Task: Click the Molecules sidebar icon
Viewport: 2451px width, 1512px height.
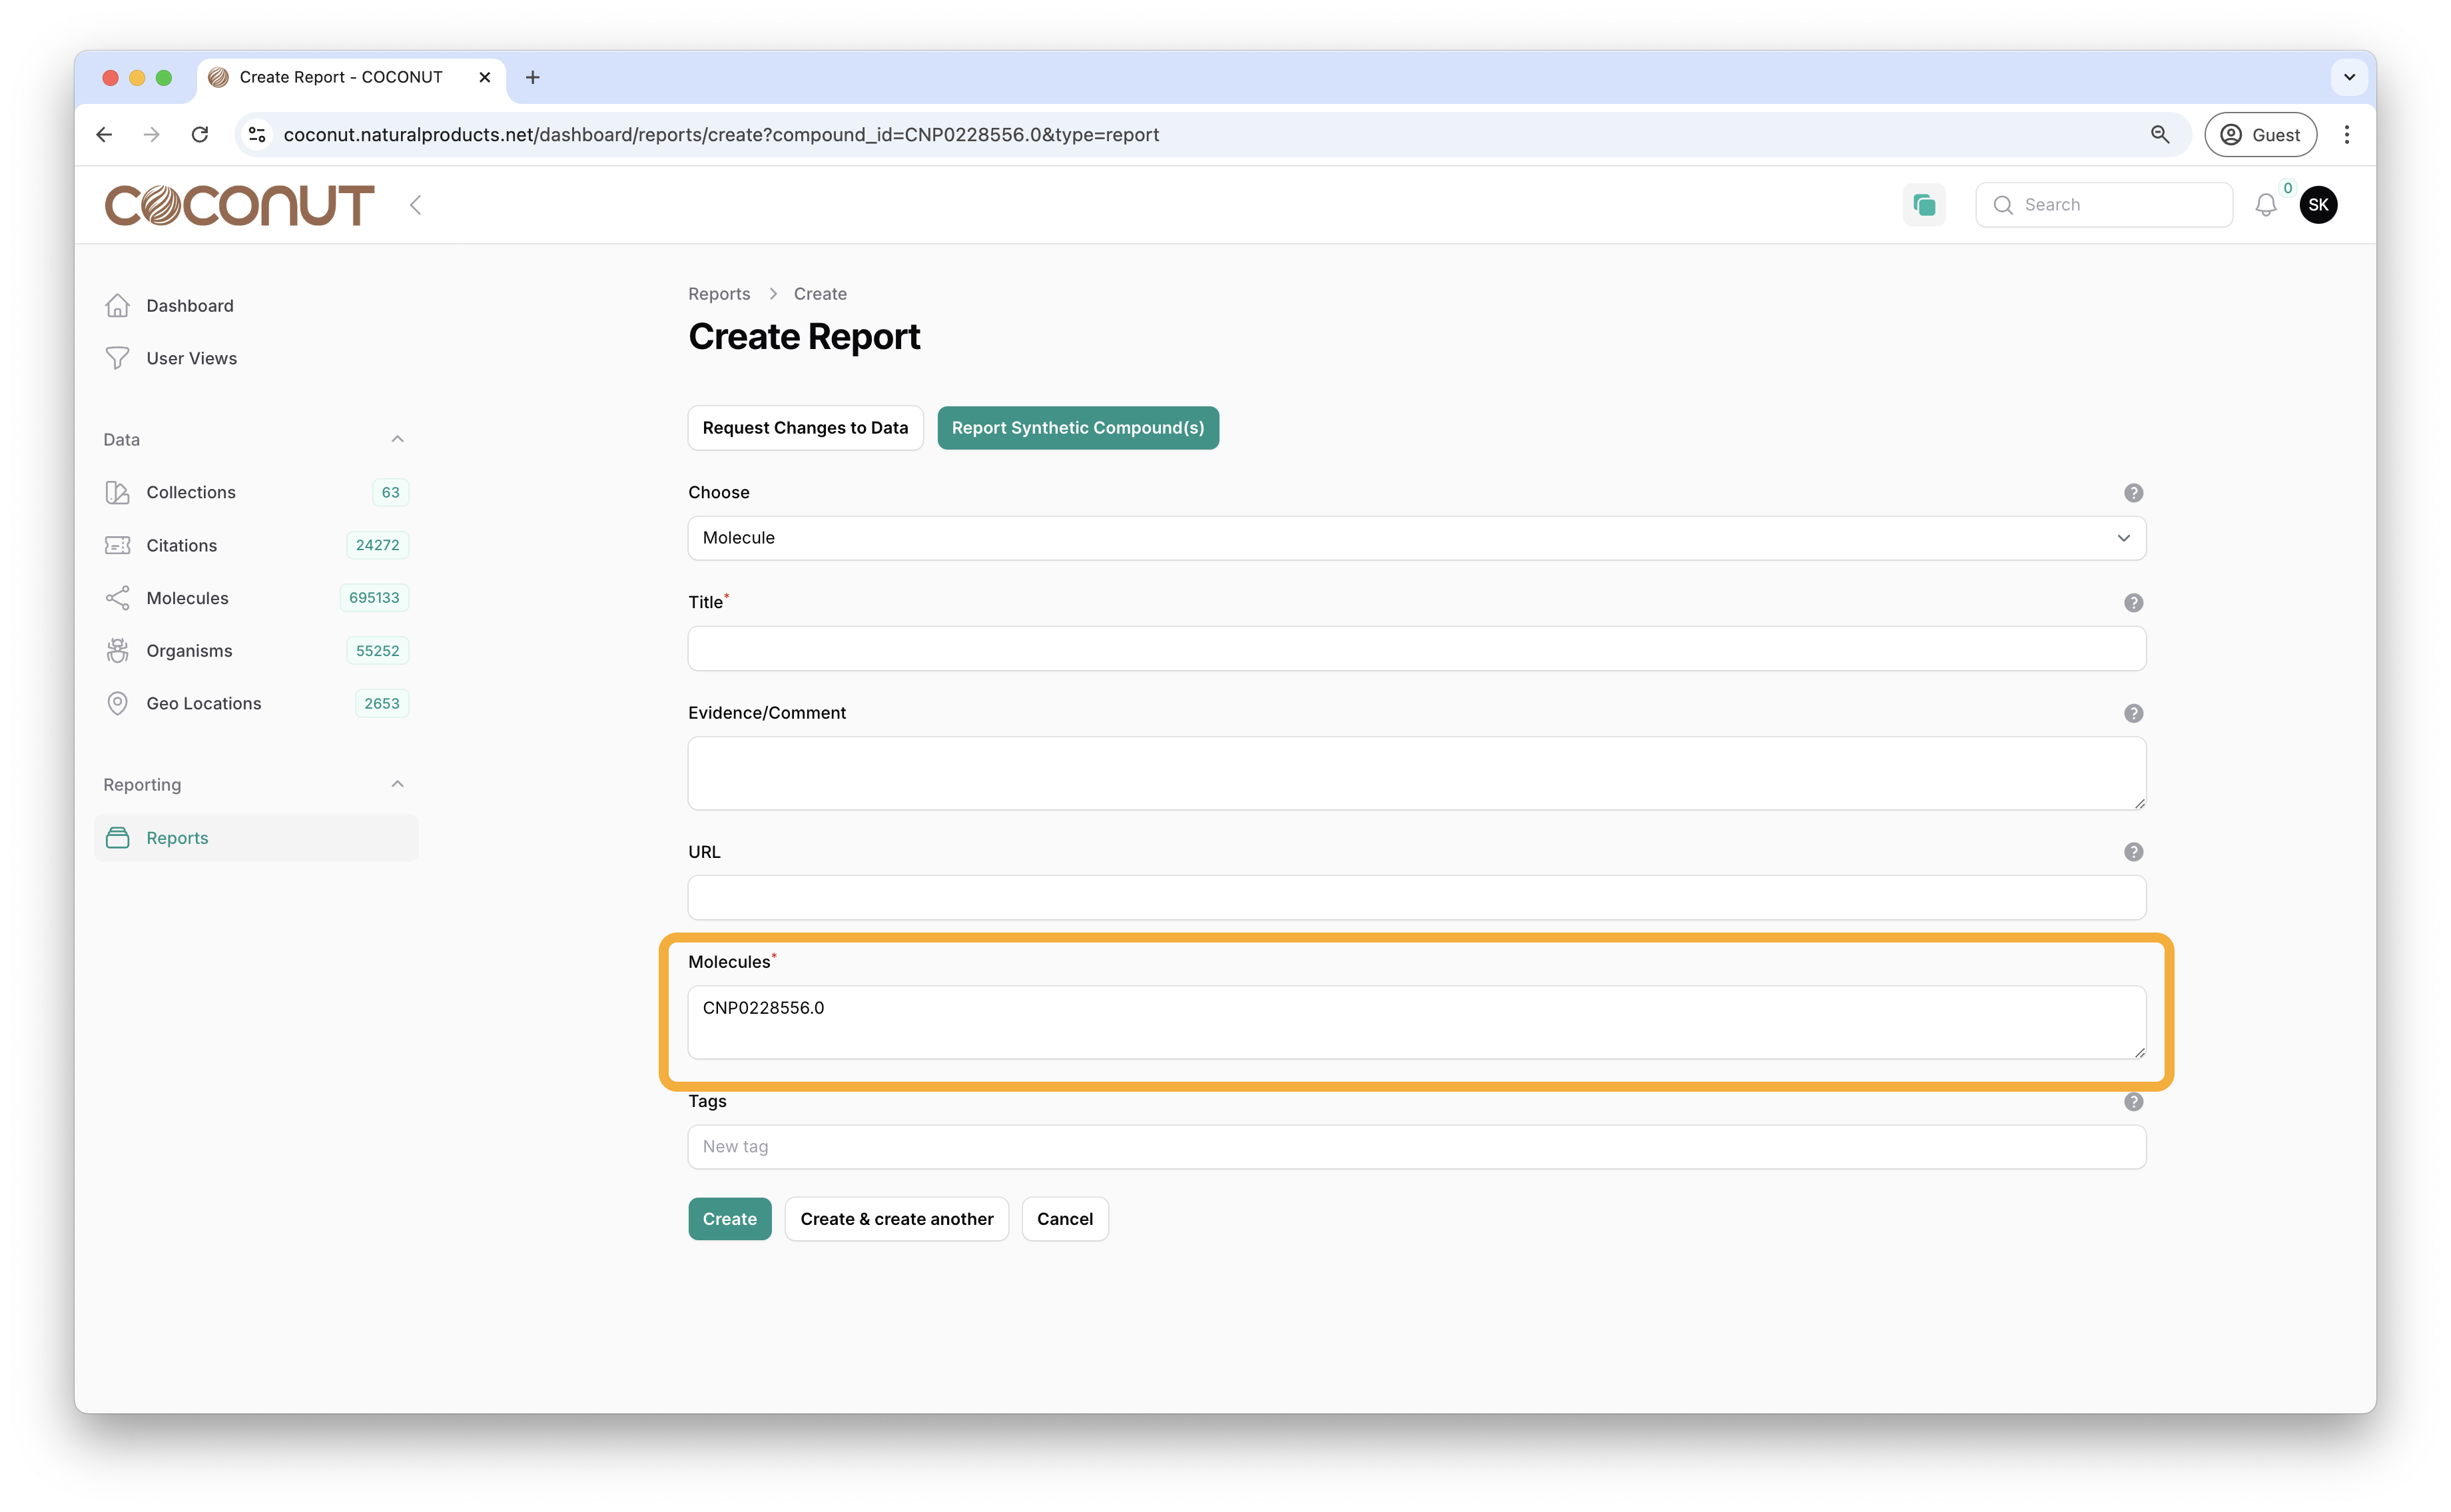Action: (x=117, y=597)
